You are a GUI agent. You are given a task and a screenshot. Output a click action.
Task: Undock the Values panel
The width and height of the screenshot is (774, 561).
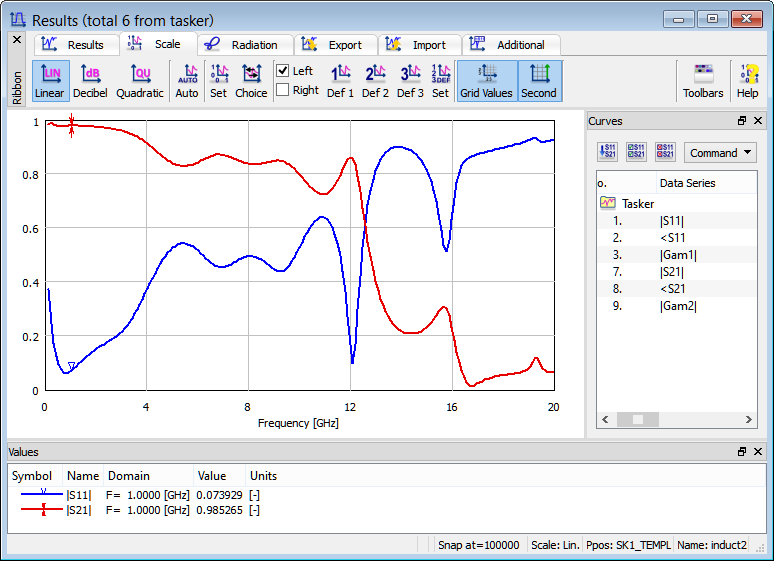742,452
